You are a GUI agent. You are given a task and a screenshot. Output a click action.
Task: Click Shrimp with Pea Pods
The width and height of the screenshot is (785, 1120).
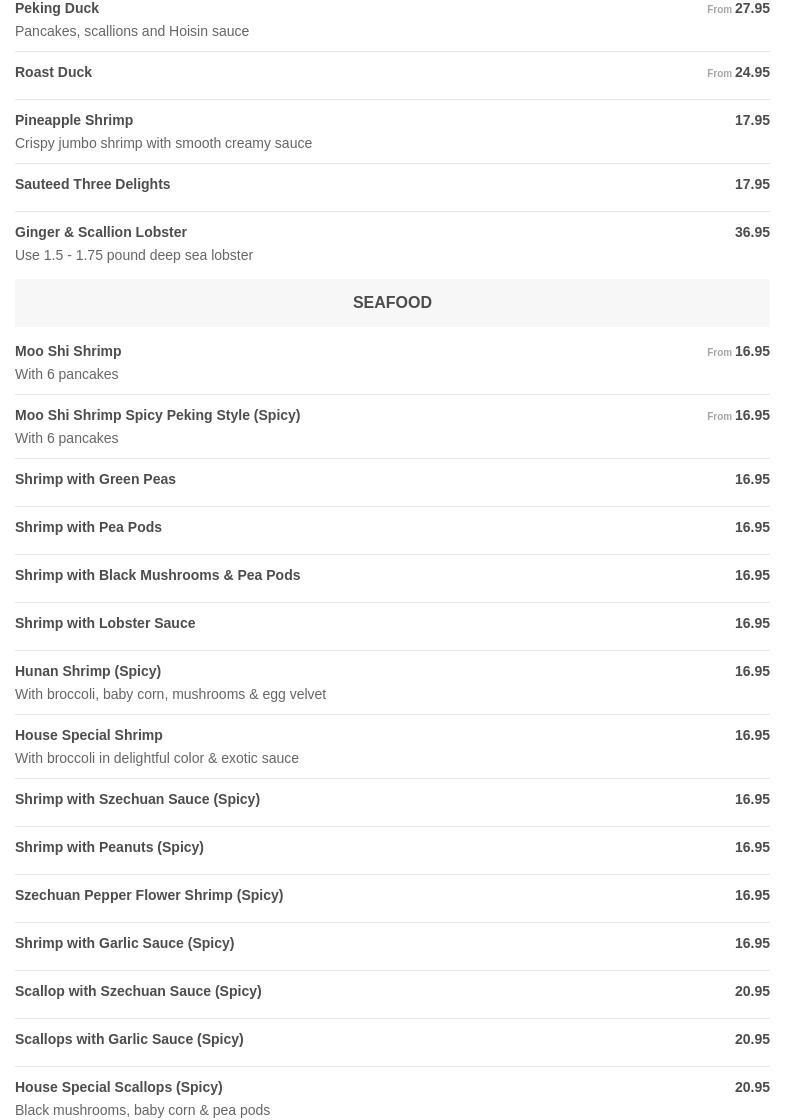[x=88, y=528]
